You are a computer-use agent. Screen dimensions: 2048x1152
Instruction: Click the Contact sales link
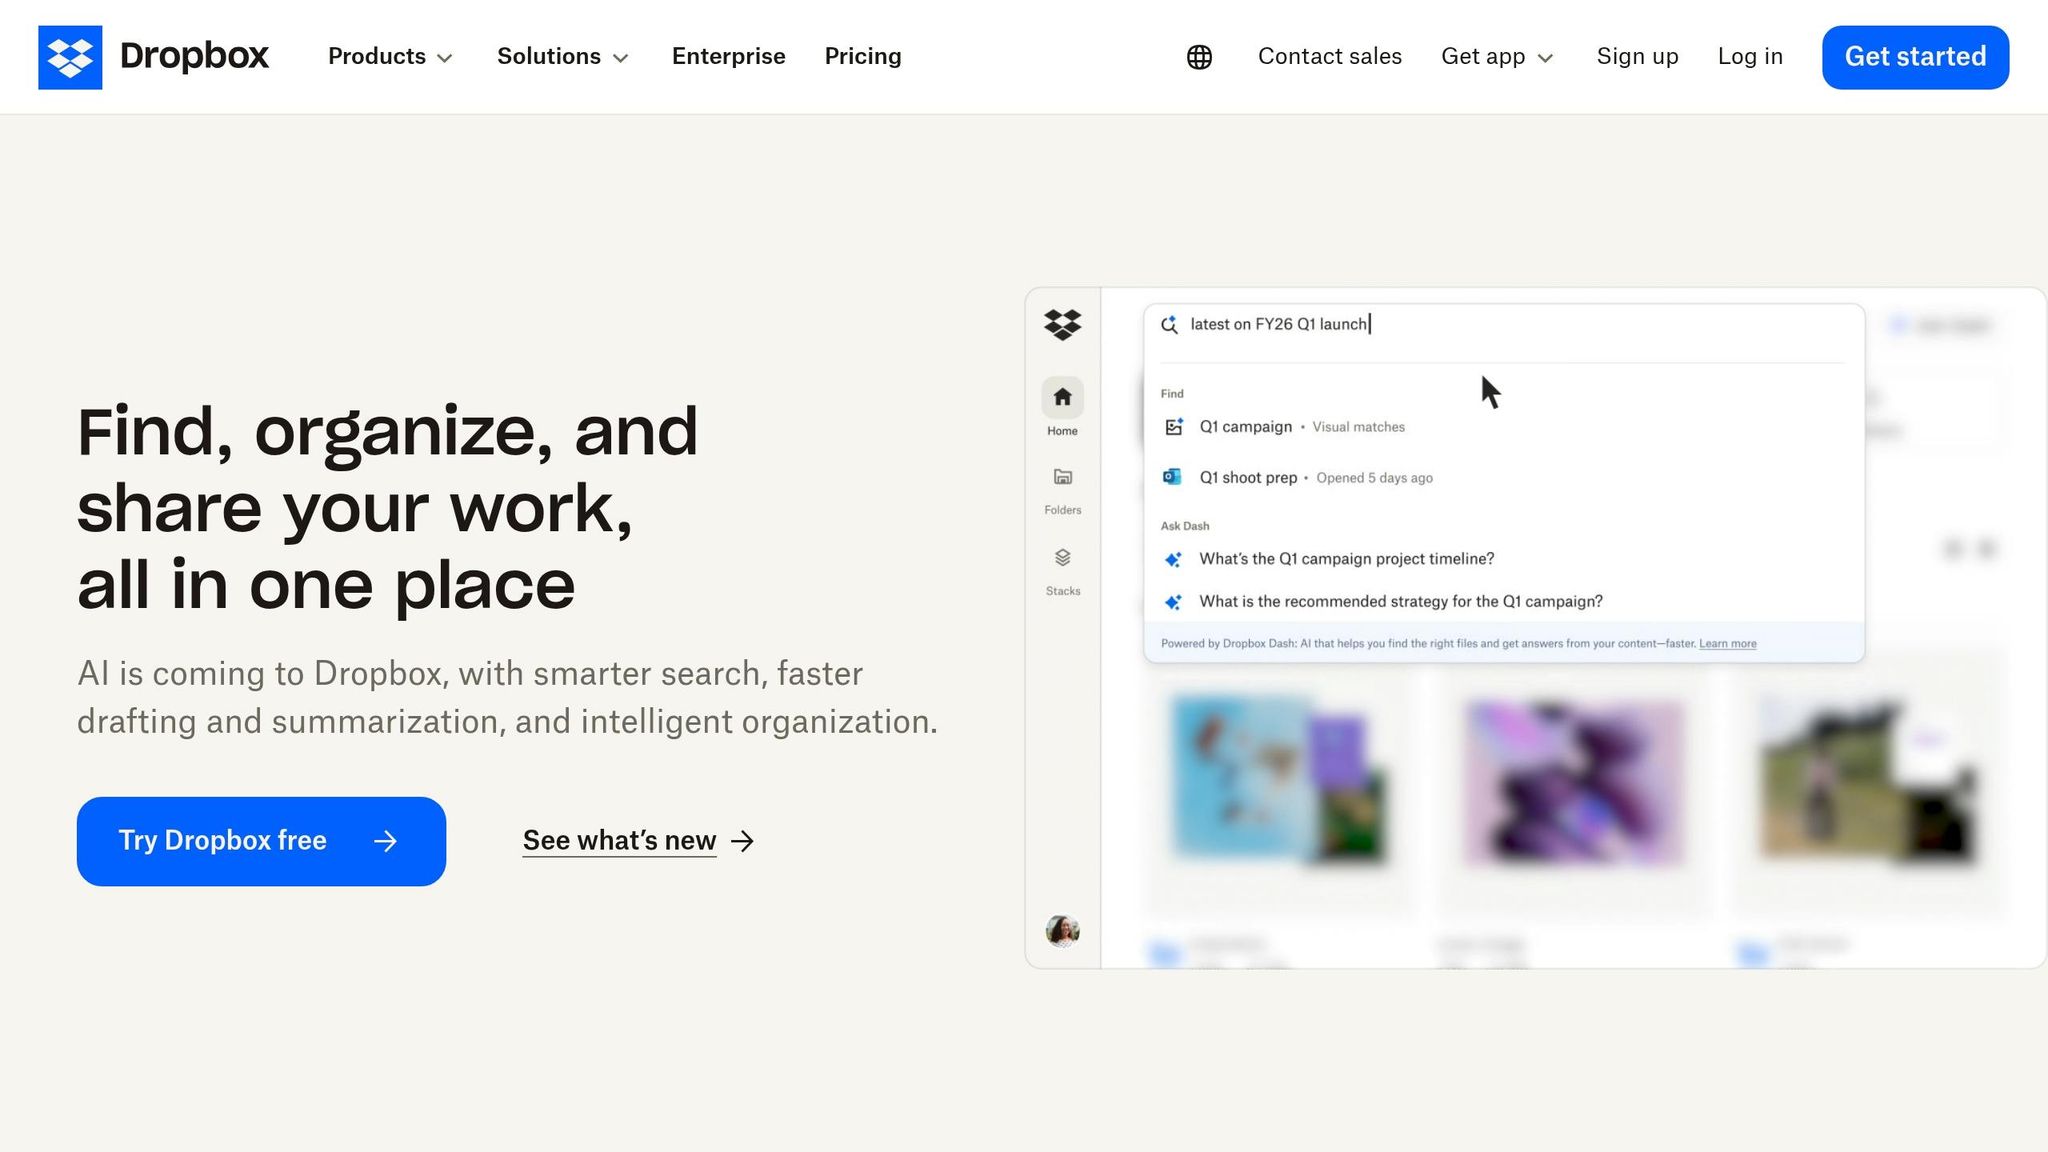pos(1330,57)
